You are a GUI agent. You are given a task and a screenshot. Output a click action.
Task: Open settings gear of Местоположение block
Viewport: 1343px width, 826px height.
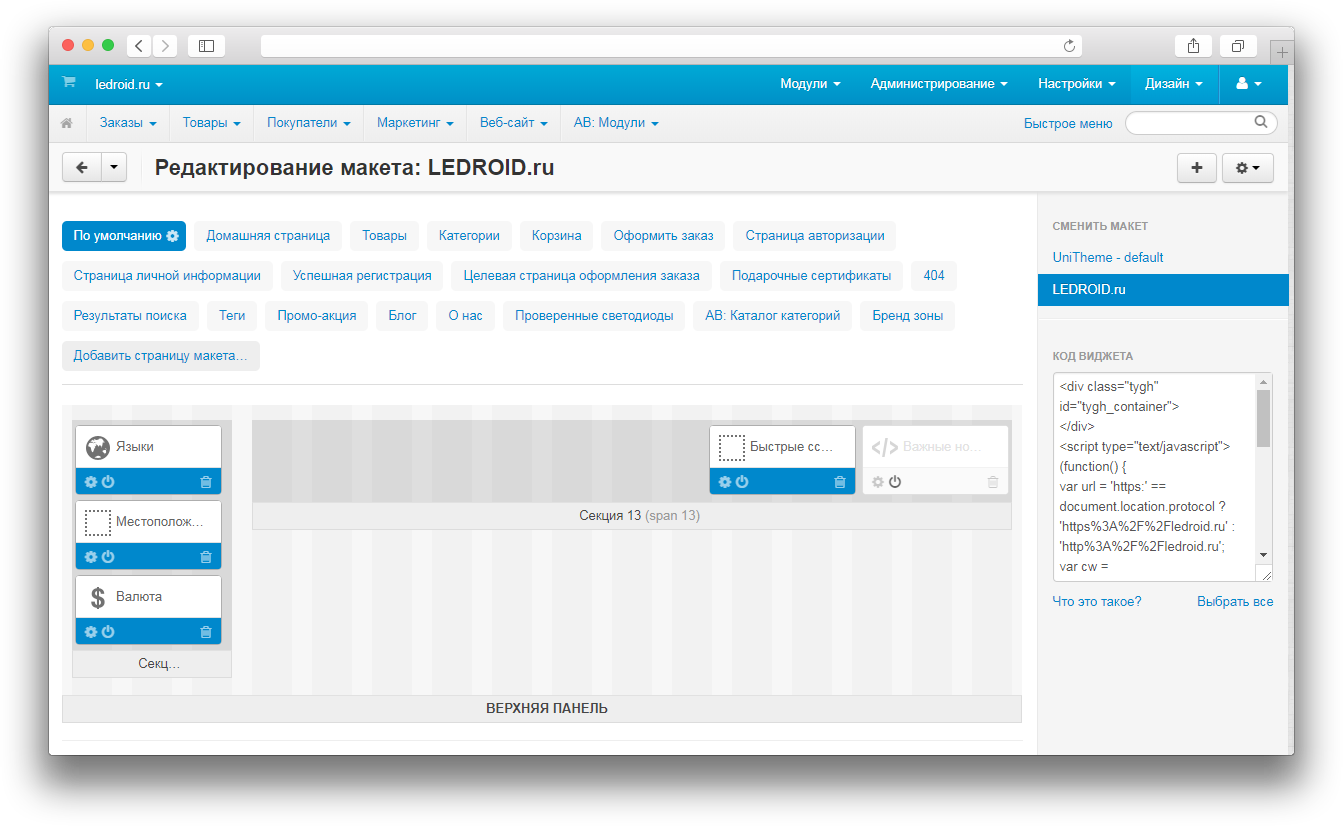(91, 557)
